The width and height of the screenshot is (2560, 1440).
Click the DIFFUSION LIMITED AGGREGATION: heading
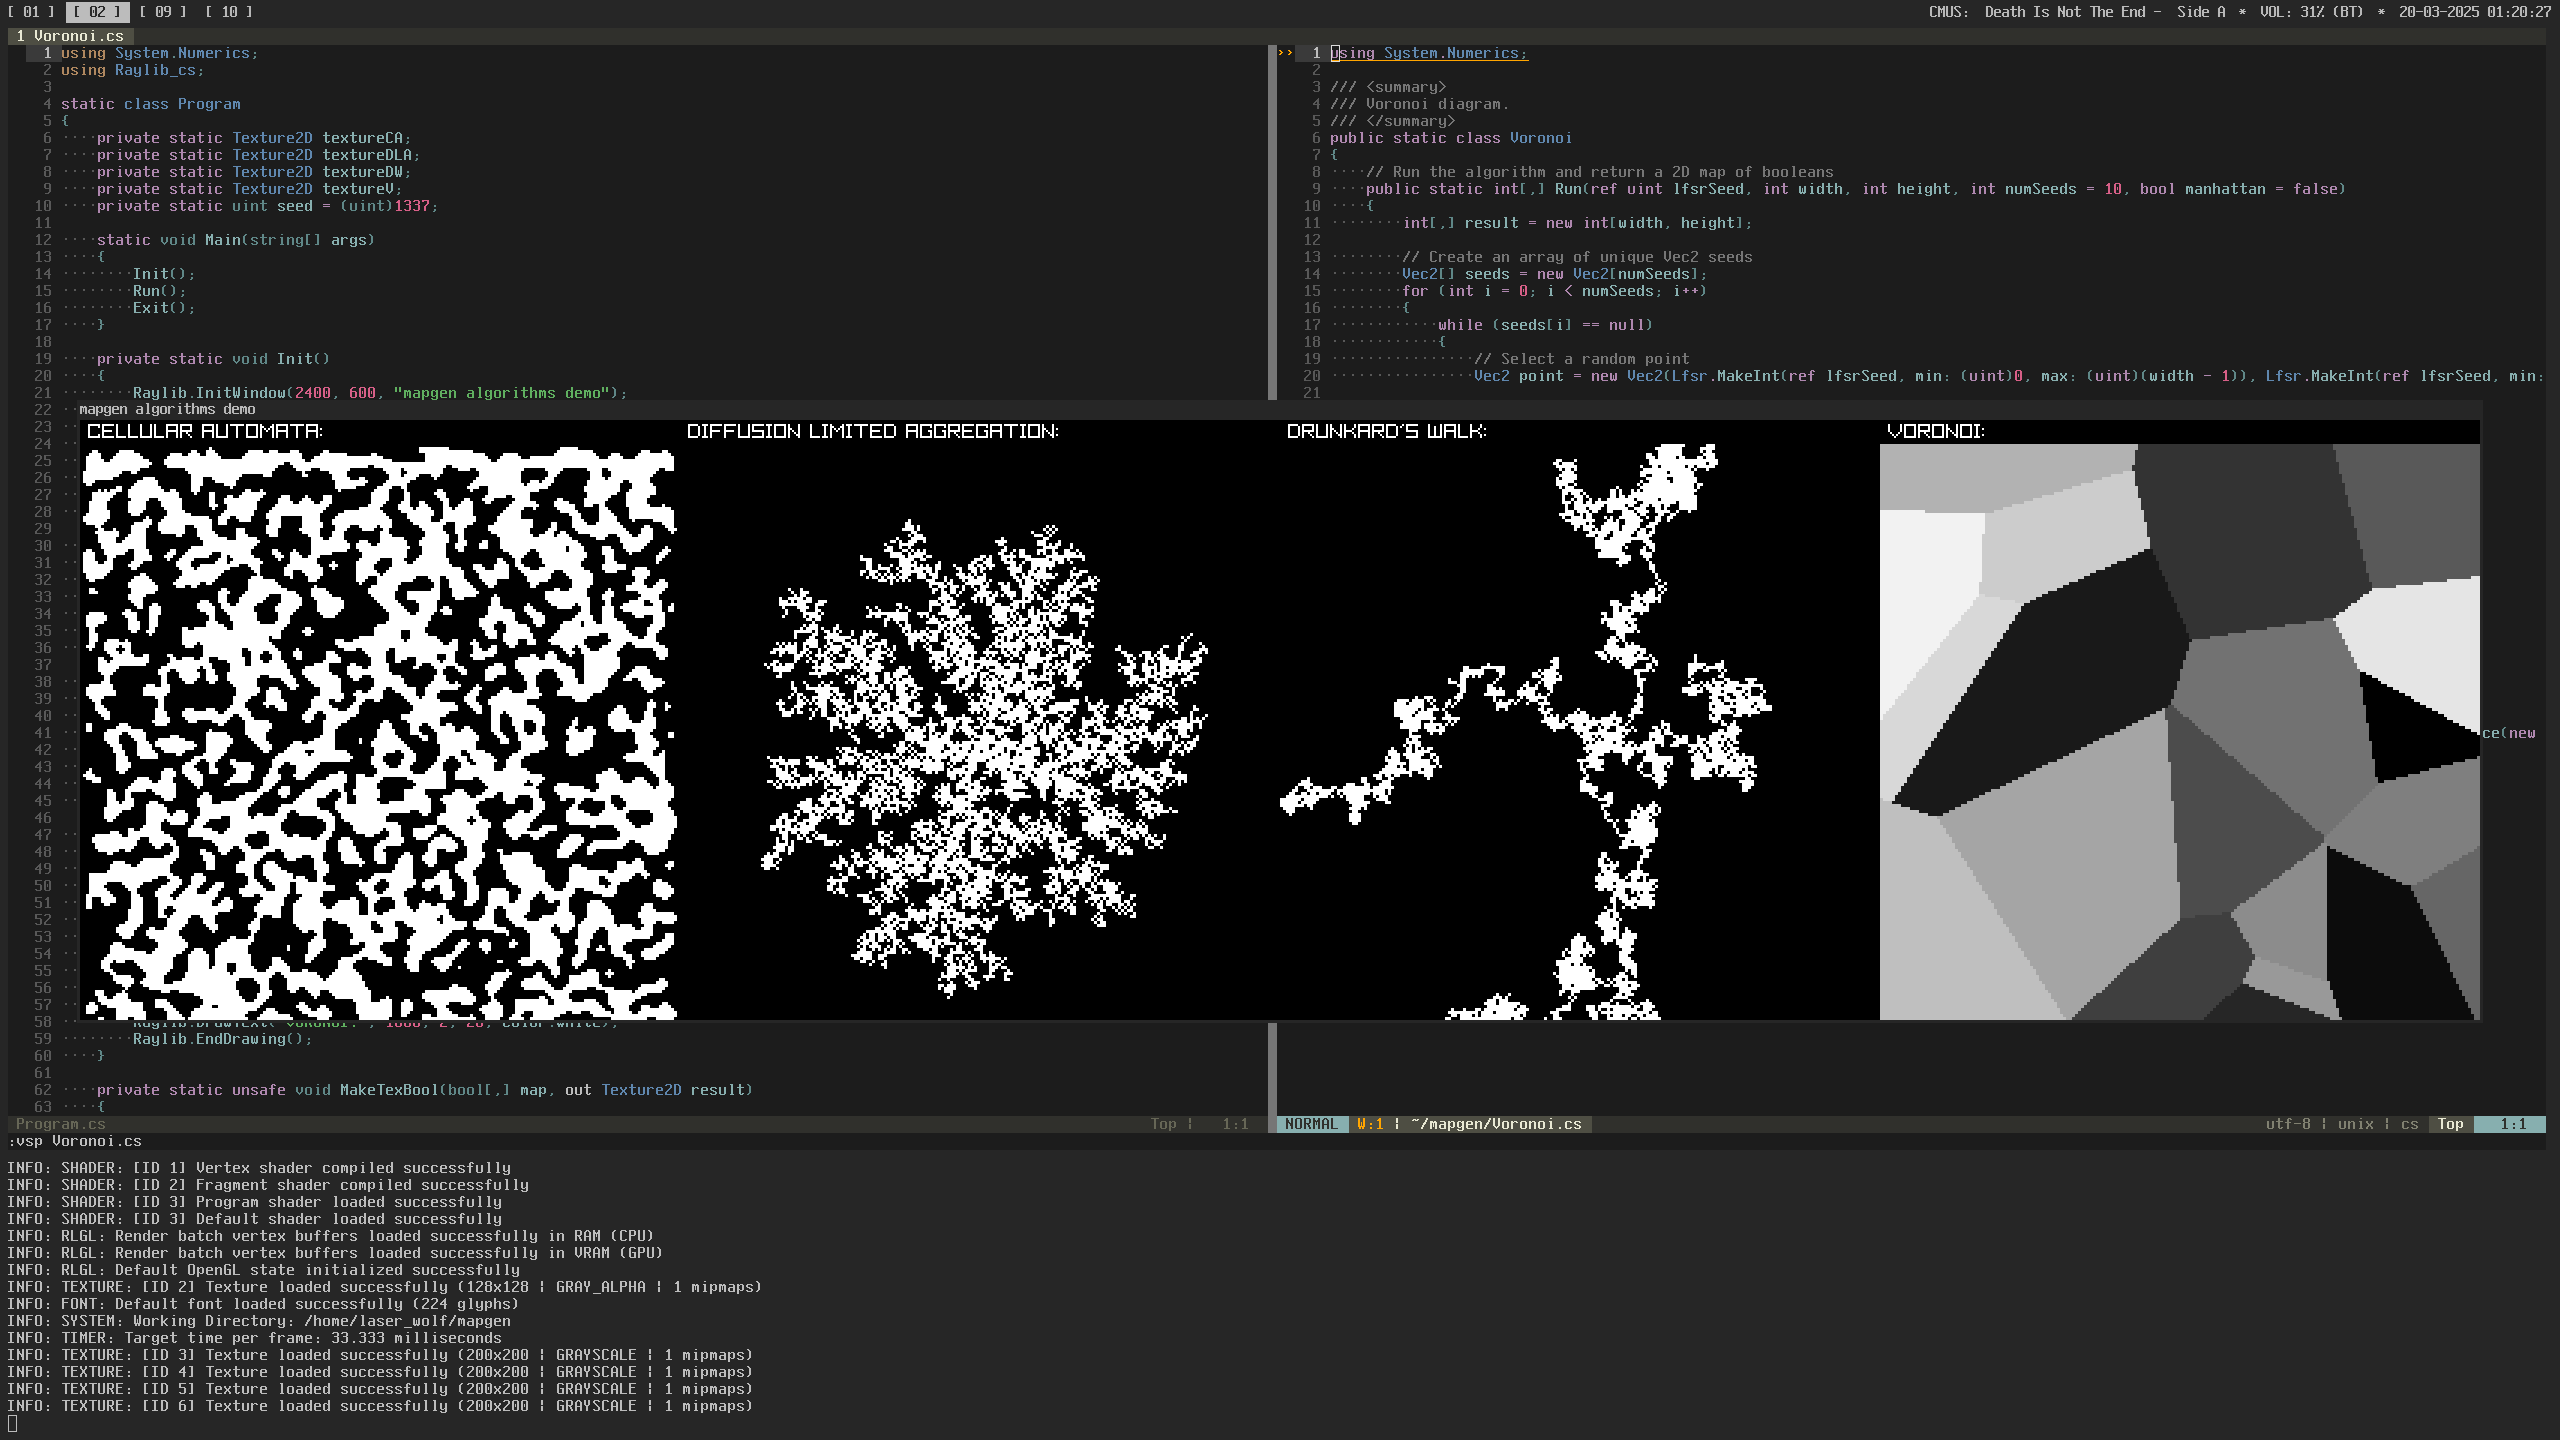[x=873, y=431]
